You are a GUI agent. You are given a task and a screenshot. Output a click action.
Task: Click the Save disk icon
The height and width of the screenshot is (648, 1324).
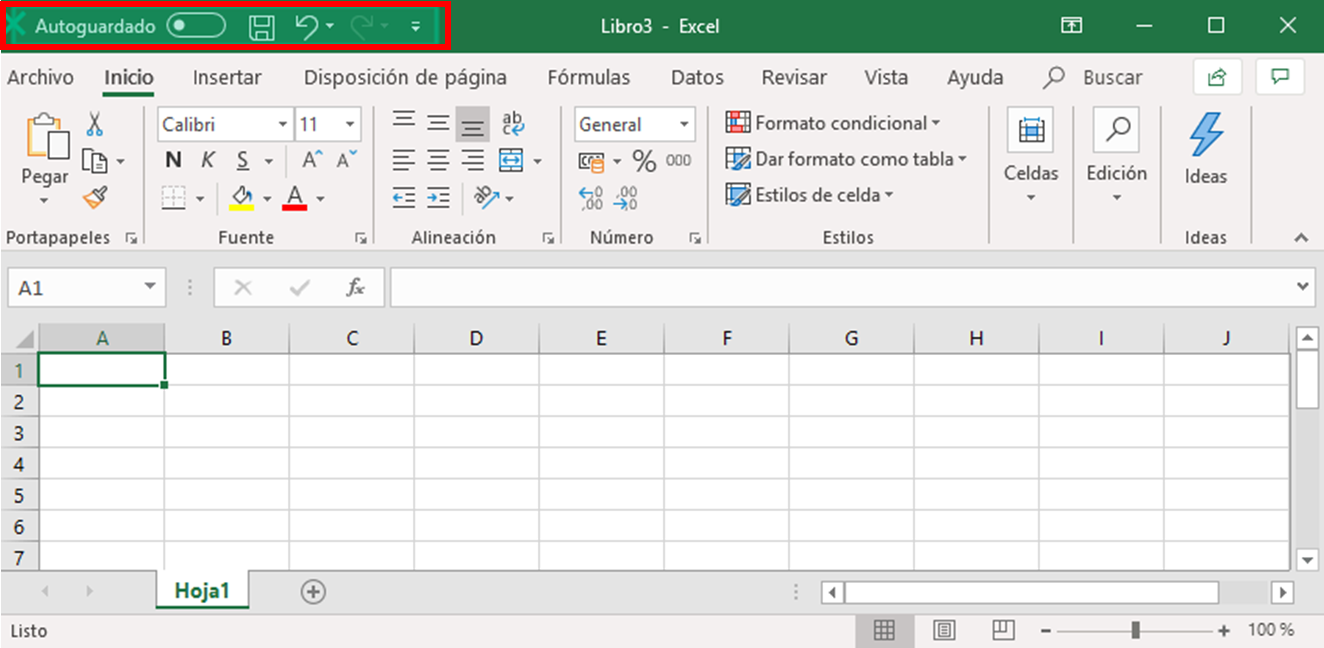pos(261,27)
